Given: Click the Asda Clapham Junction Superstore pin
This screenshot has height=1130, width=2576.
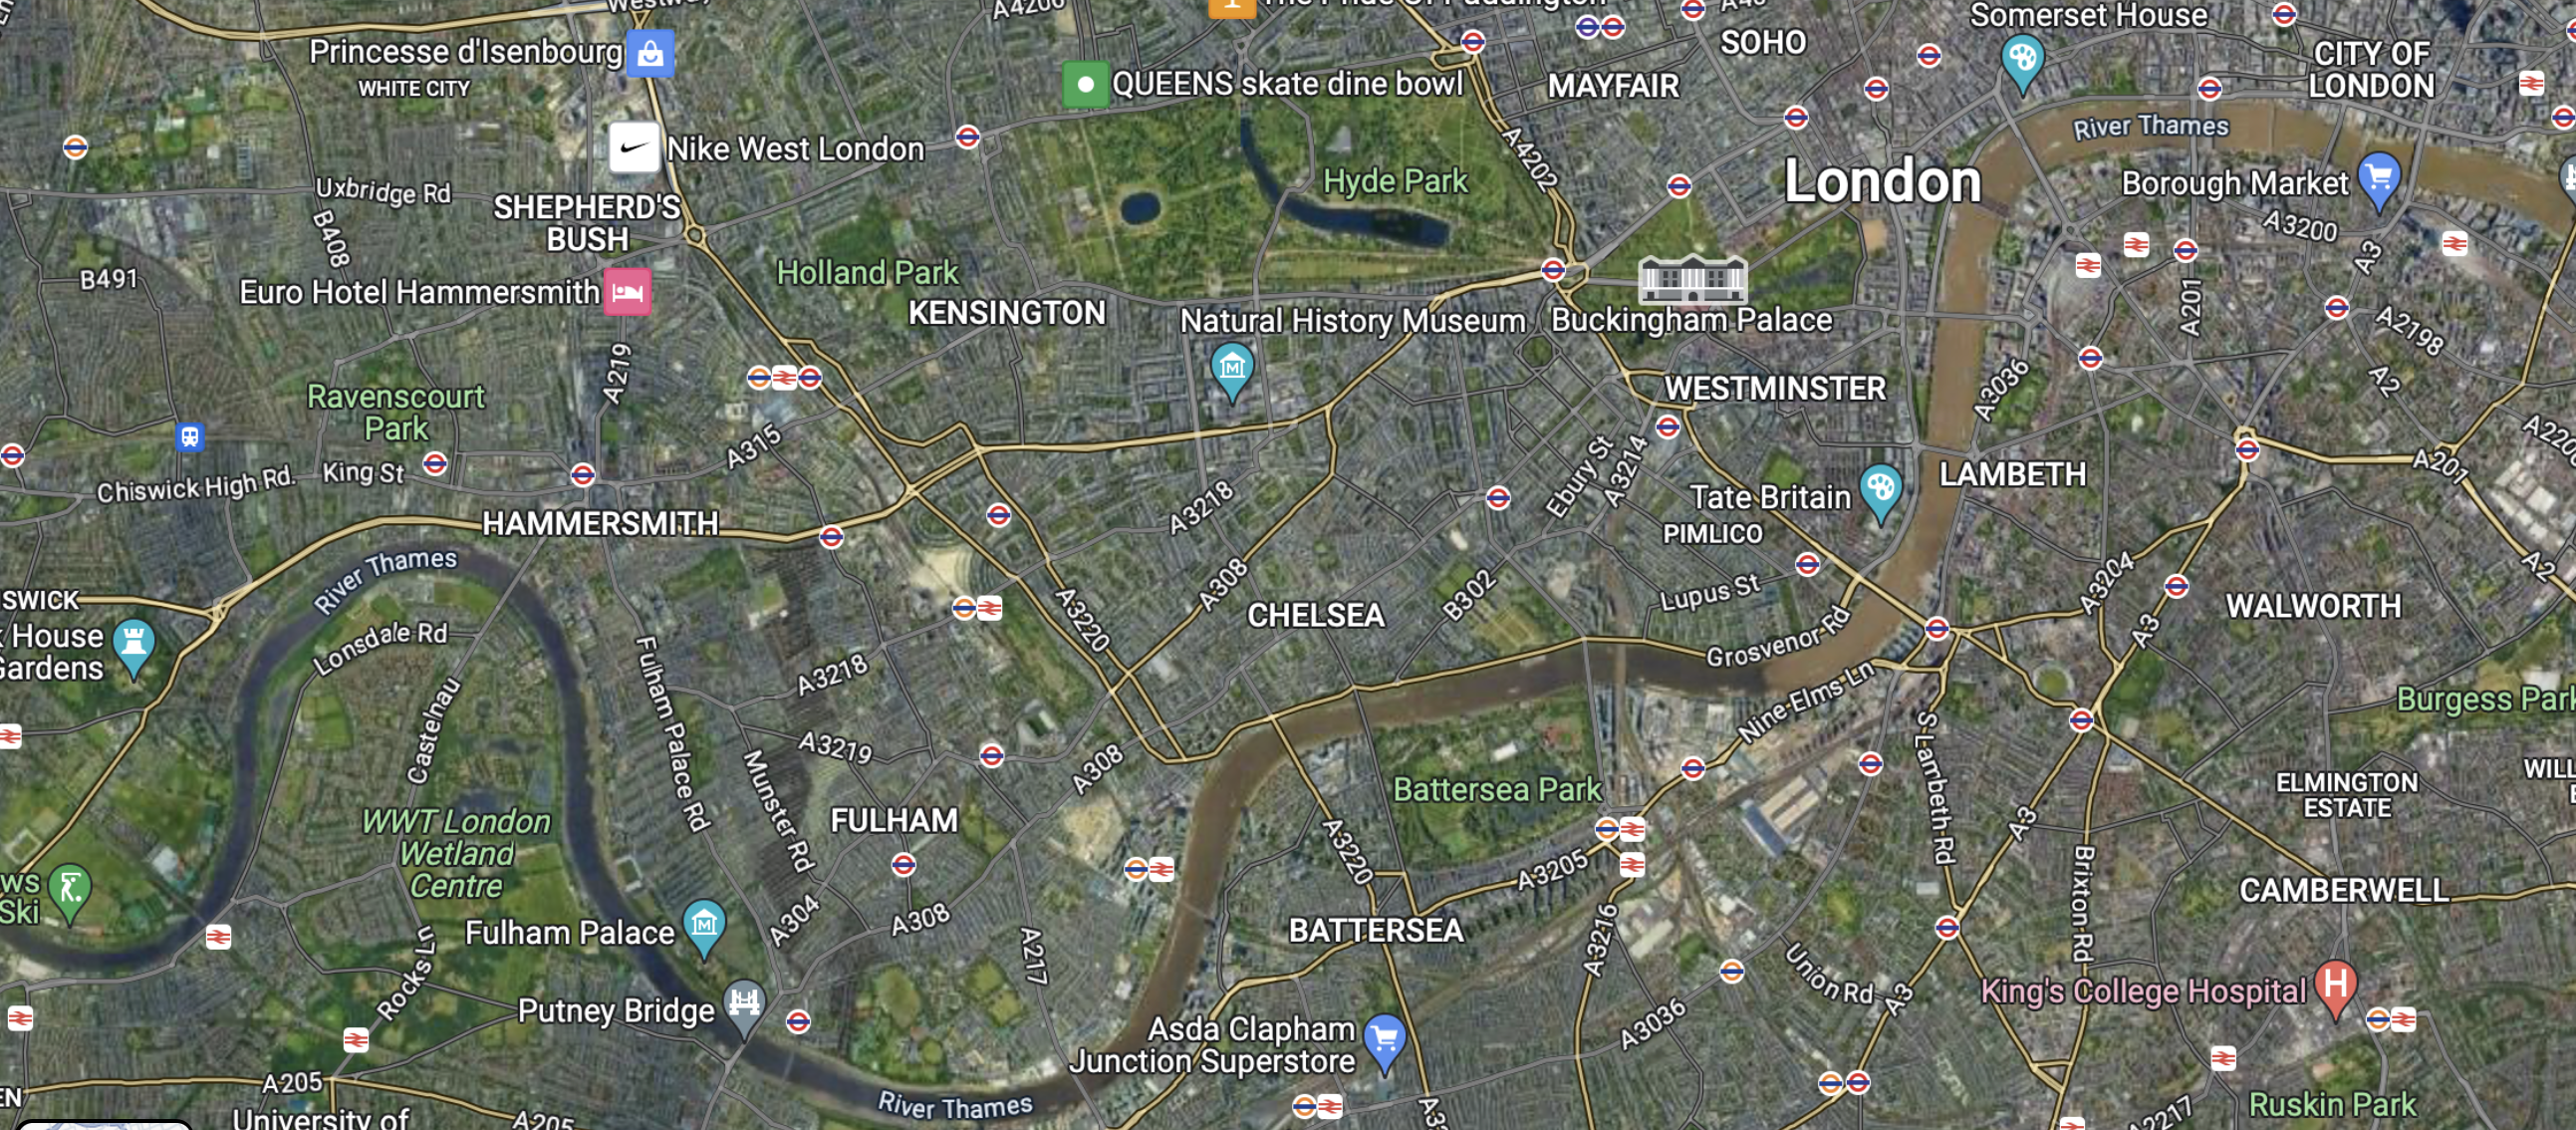Looking at the screenshot, I should click(x=1384, y=1041).
